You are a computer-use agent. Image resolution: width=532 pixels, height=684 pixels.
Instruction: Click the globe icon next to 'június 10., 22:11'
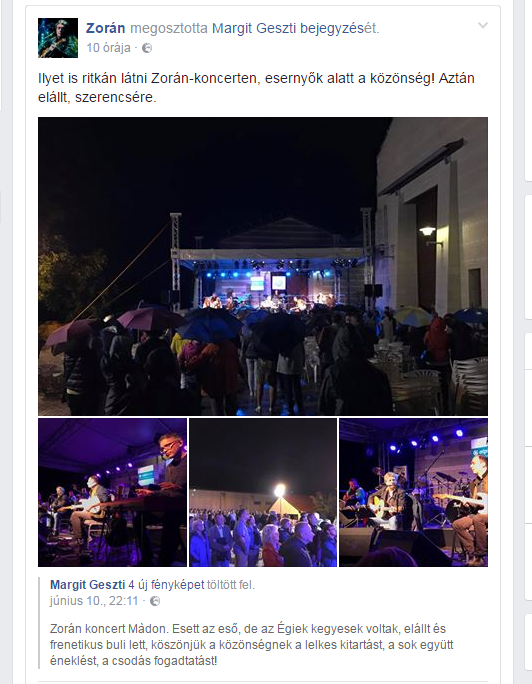[155, 602]
